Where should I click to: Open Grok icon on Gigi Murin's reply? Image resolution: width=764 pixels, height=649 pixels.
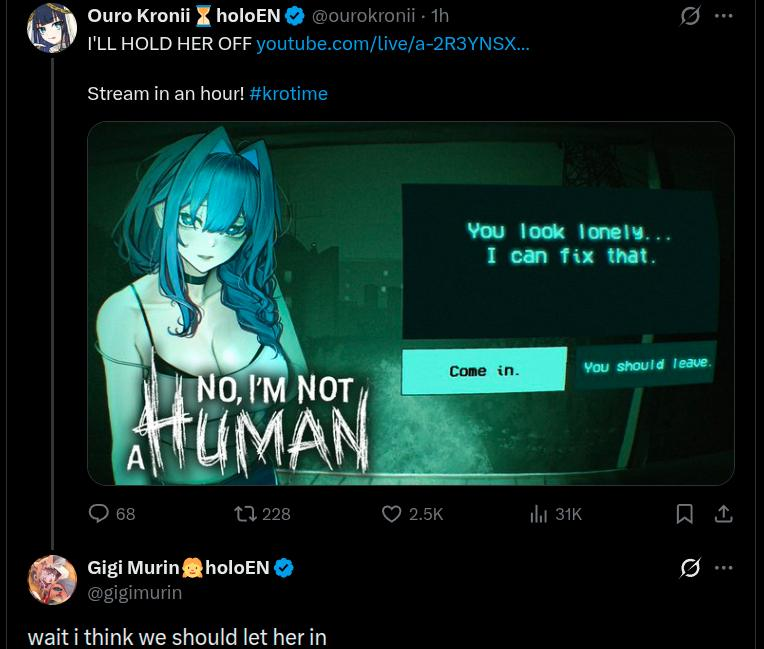click(690, 568)
